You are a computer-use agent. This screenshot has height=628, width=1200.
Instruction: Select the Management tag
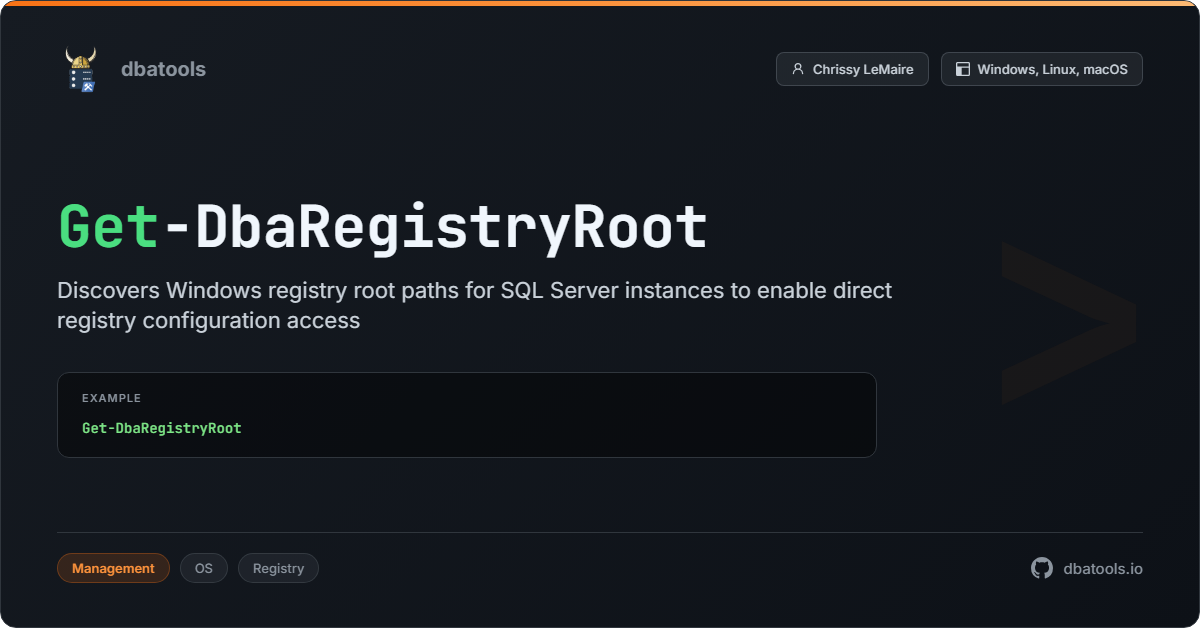pyautogui.click(x=114, y=568)
